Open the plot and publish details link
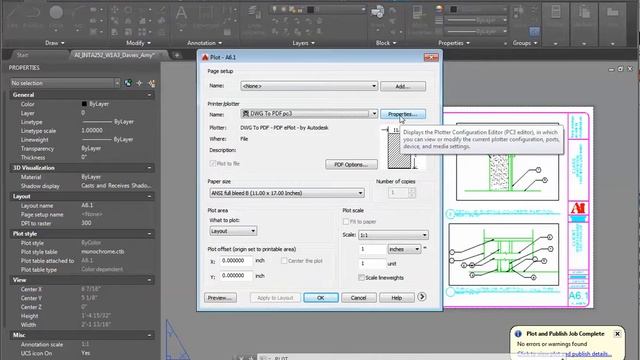 click(x=564, y=353)
